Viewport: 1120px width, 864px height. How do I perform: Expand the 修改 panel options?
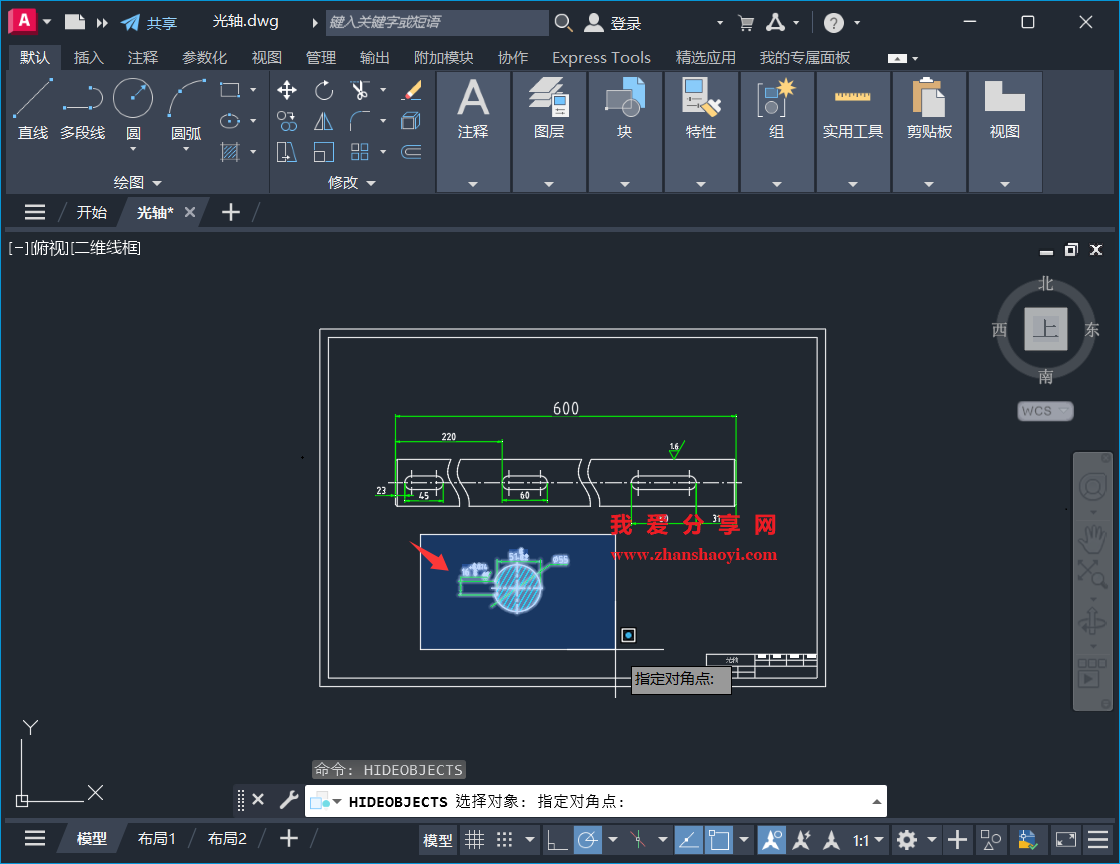coord(372,182)
